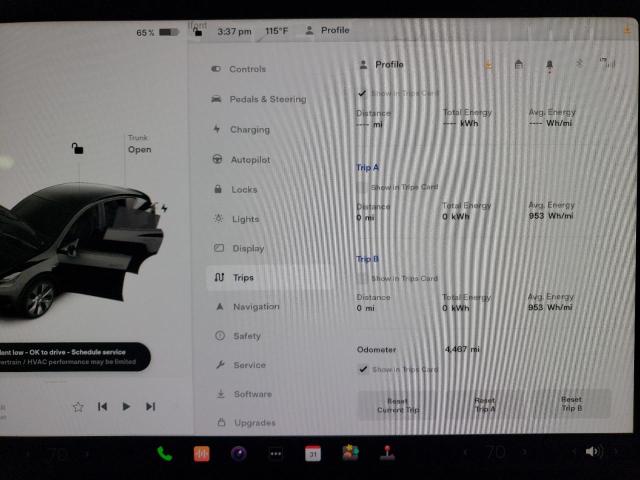Tap charge port bolt icon on car

164,208
